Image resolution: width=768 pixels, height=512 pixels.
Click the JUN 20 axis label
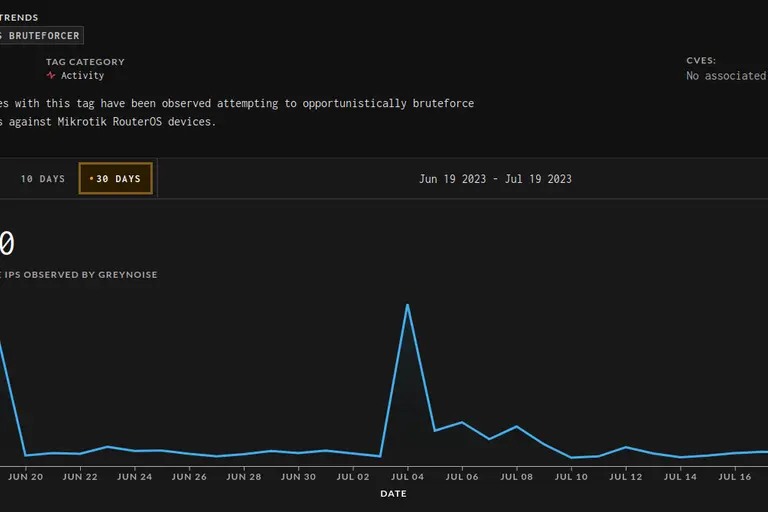click(x=25, y=477)
